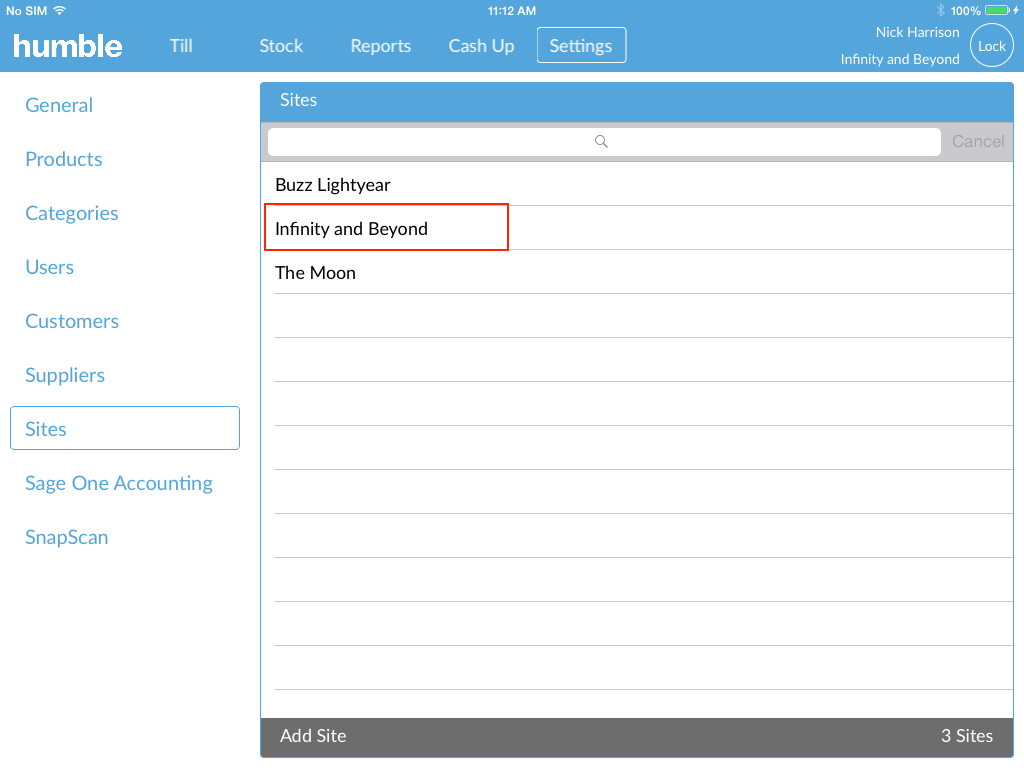Open Products settings
The height and width of the screenshot is (768, 1024).
[x=64, y=159]
